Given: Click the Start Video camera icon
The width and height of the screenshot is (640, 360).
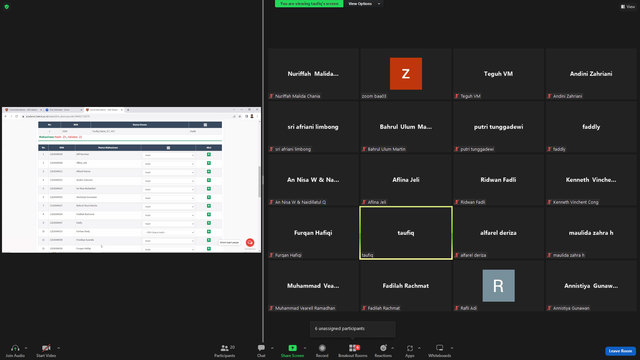Looking at the screenshot, I should 46,348.
